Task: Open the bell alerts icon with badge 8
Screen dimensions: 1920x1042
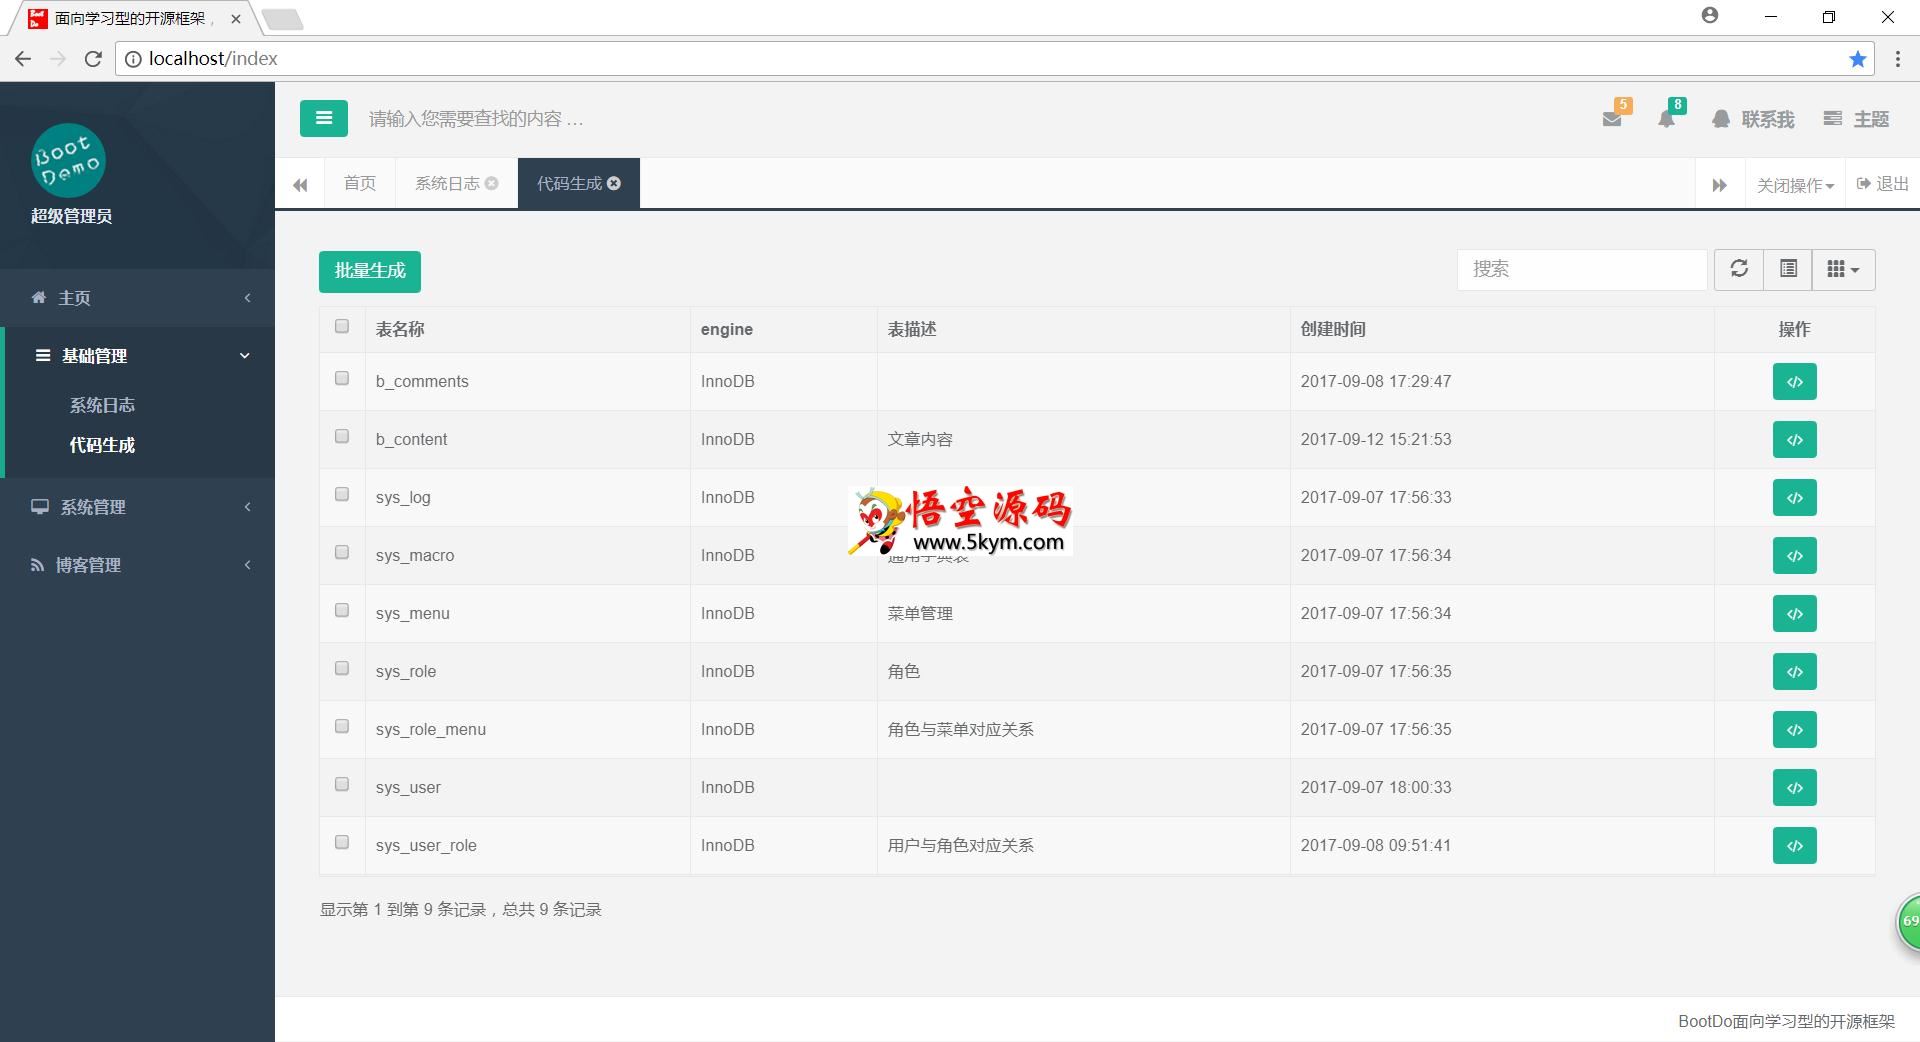Action: 1666,119
